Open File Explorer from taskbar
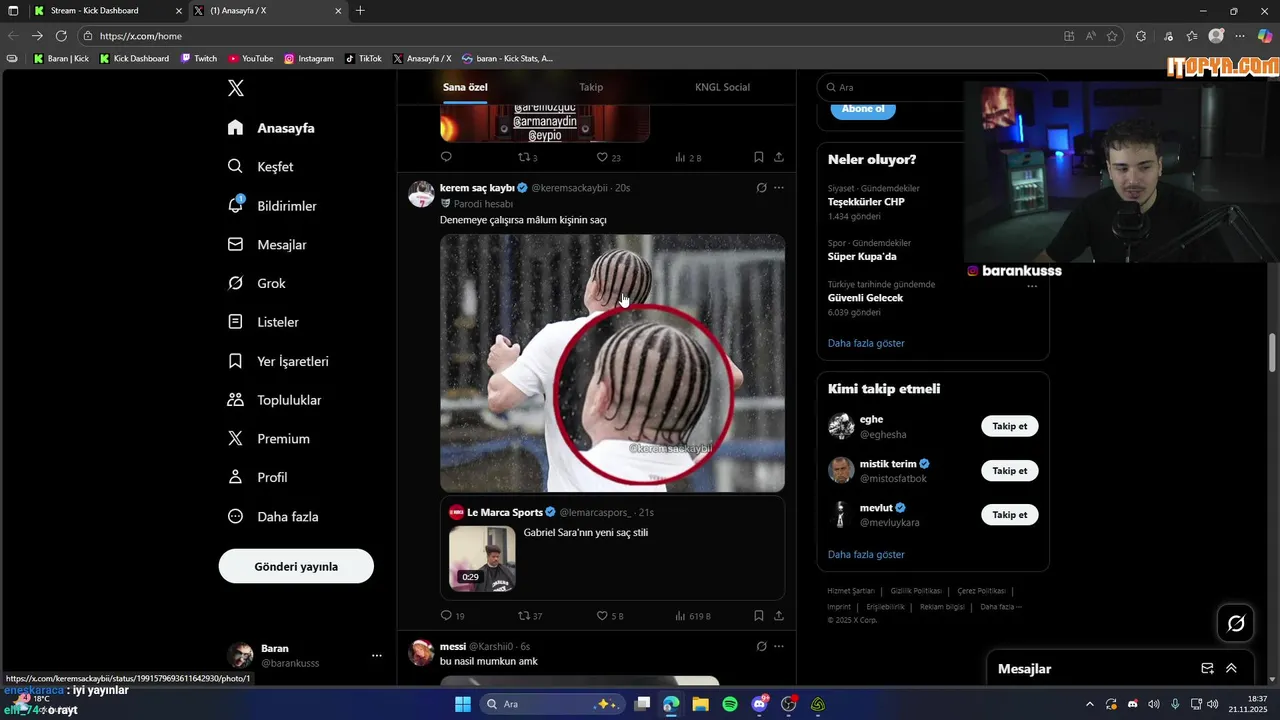This screenshot has width=1280, height=720. [x=700, y=704]
